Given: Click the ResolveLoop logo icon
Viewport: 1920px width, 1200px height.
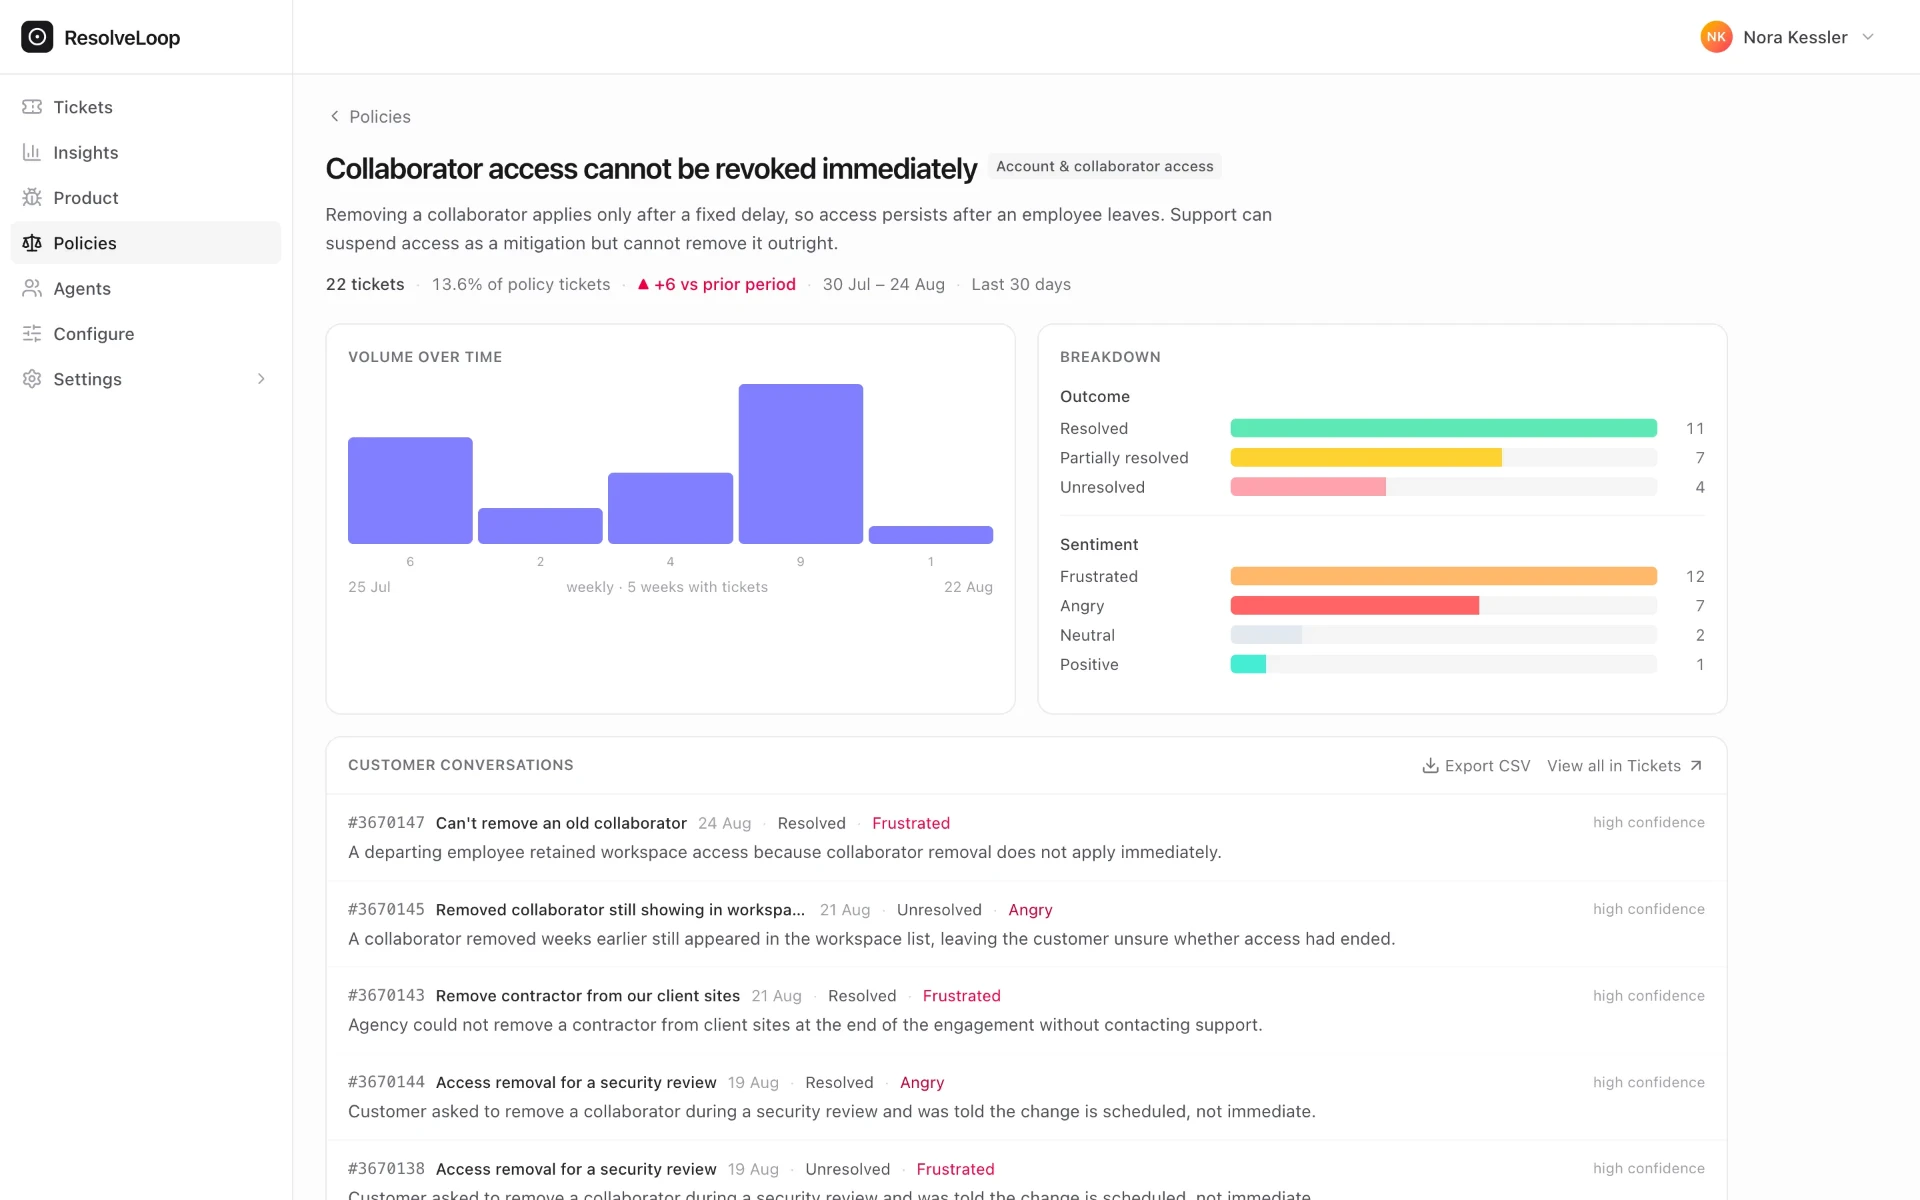Looking at the screenshot, I should 37,37.
